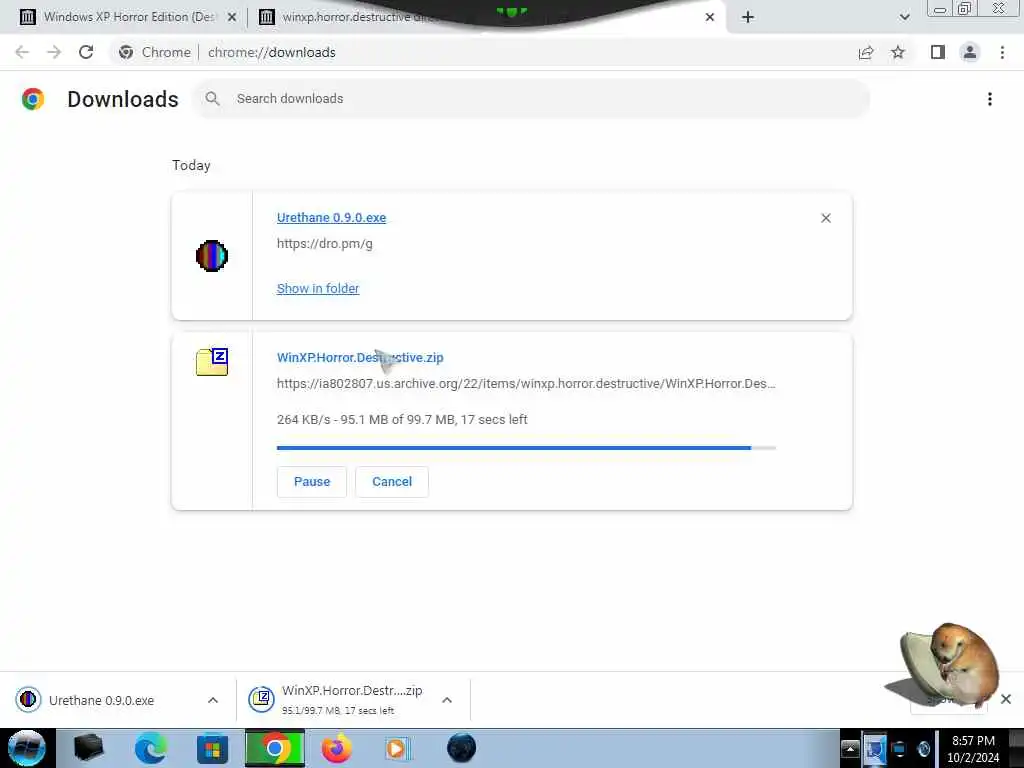Open the dark globe taskbar icon

(461, 748)
